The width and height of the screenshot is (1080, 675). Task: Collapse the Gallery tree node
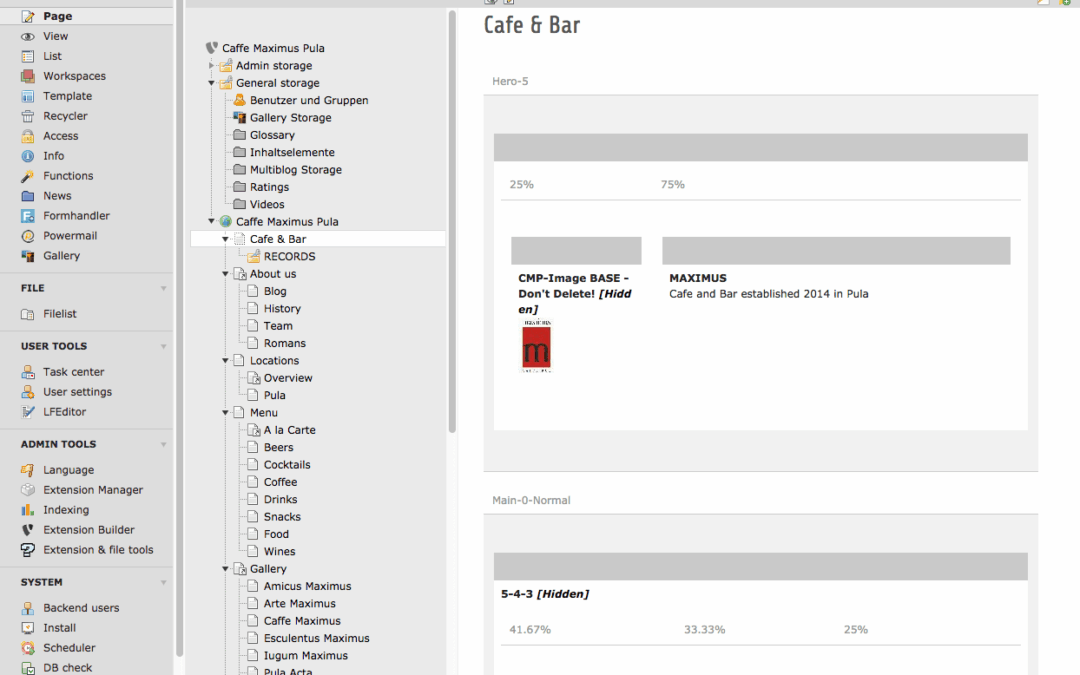point(225,569)
